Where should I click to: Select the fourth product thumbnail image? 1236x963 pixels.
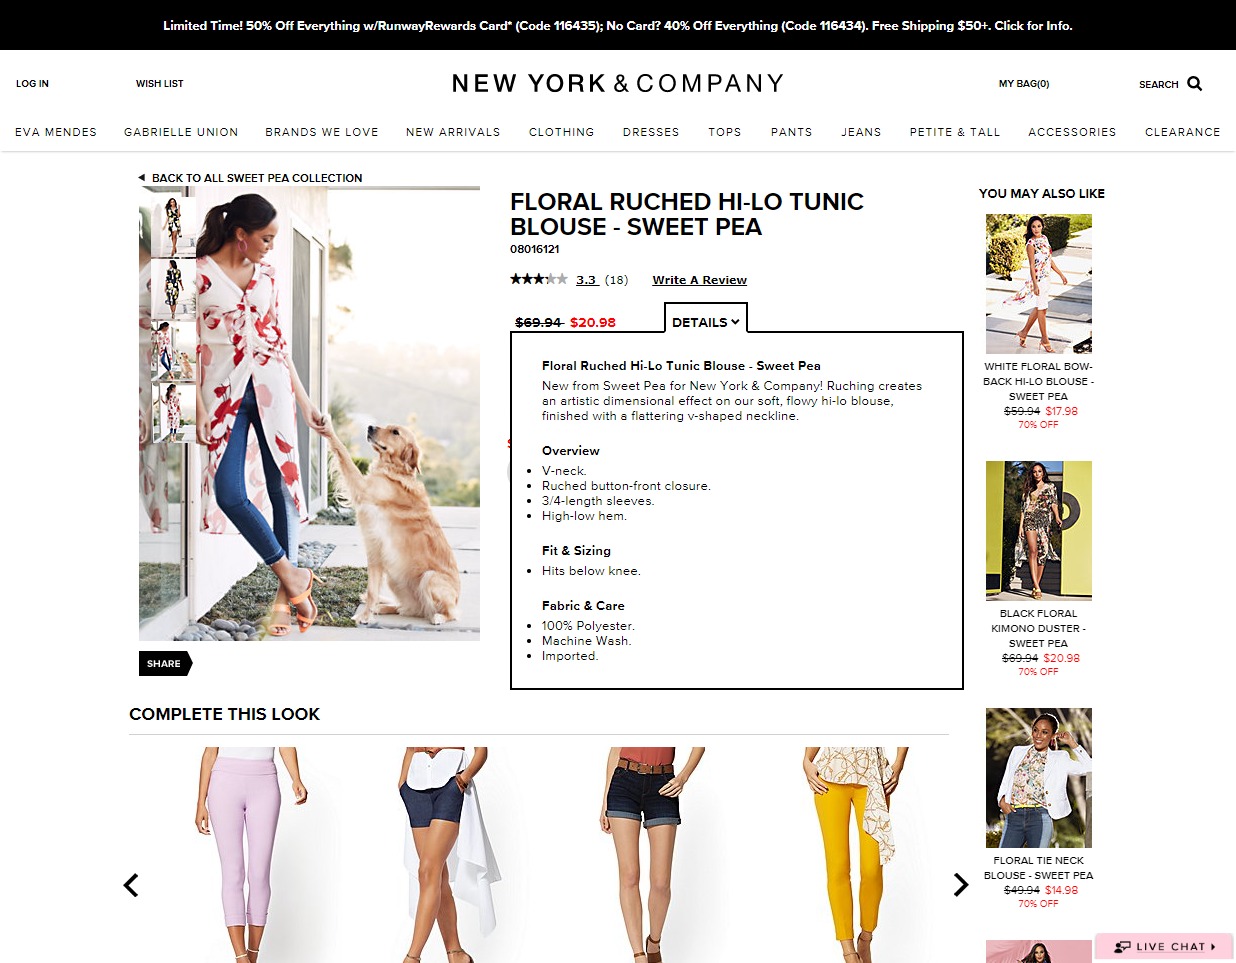[174, 412]
